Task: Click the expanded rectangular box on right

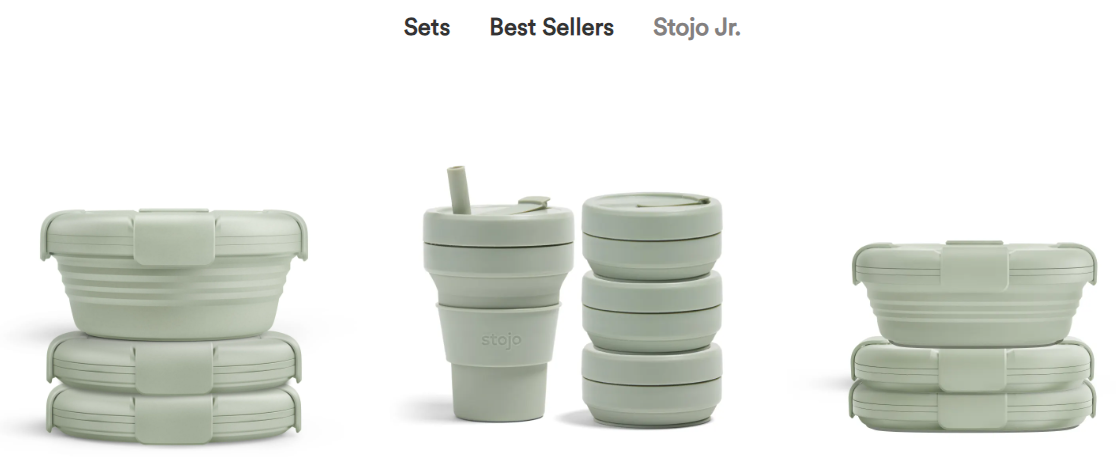Action: (x=974, y=293)
